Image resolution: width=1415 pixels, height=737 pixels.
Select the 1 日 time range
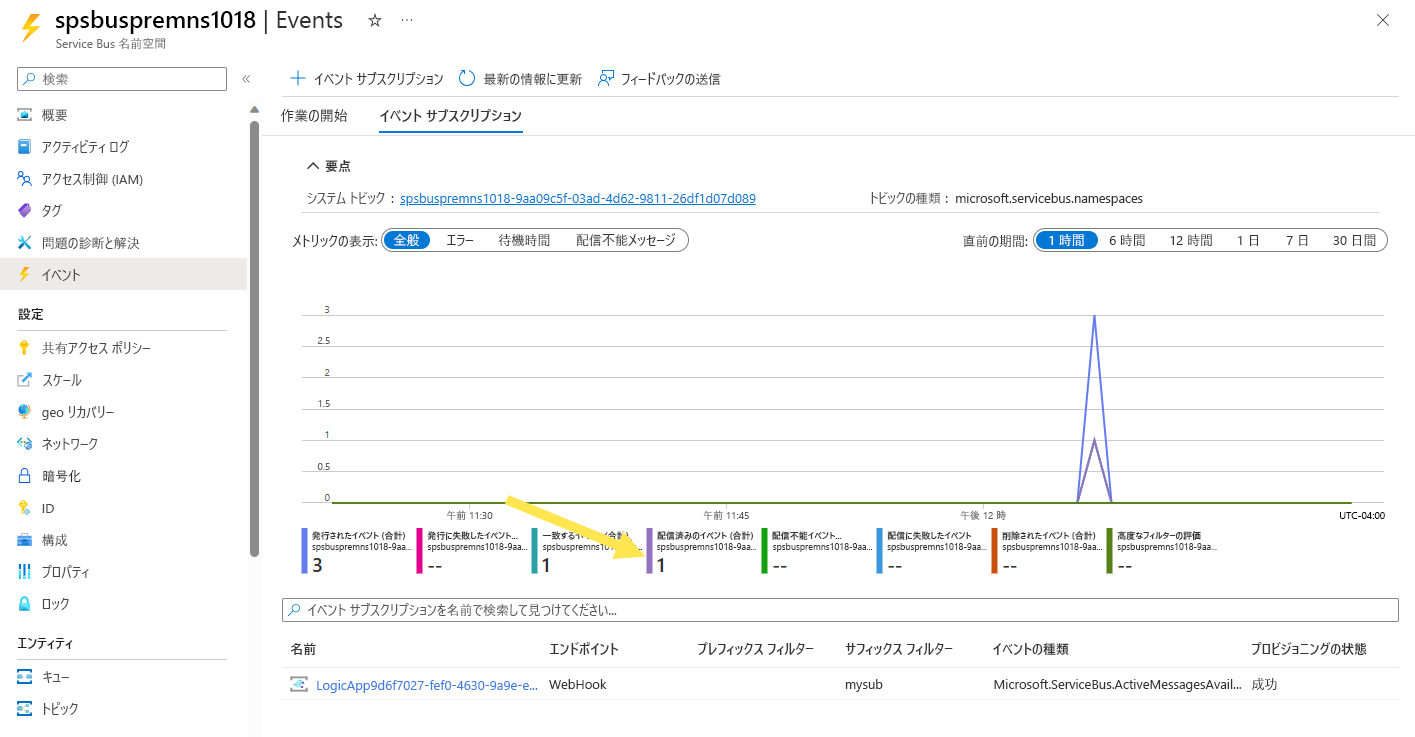click(1248, 240)
